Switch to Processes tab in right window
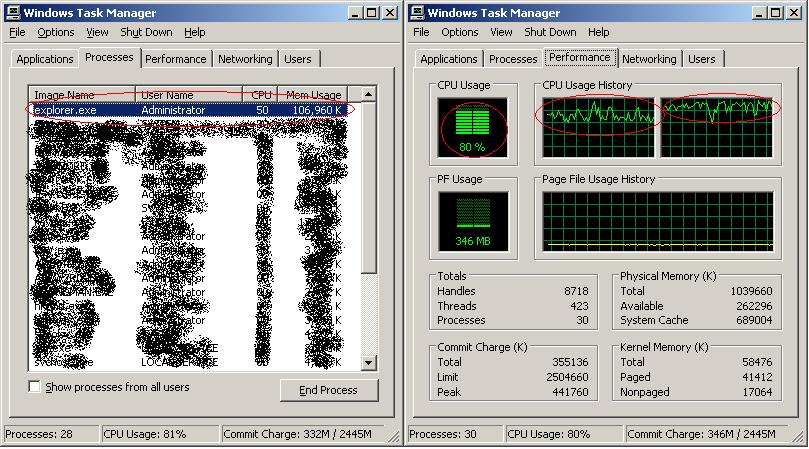809x449 pixels. pos(513,59)
